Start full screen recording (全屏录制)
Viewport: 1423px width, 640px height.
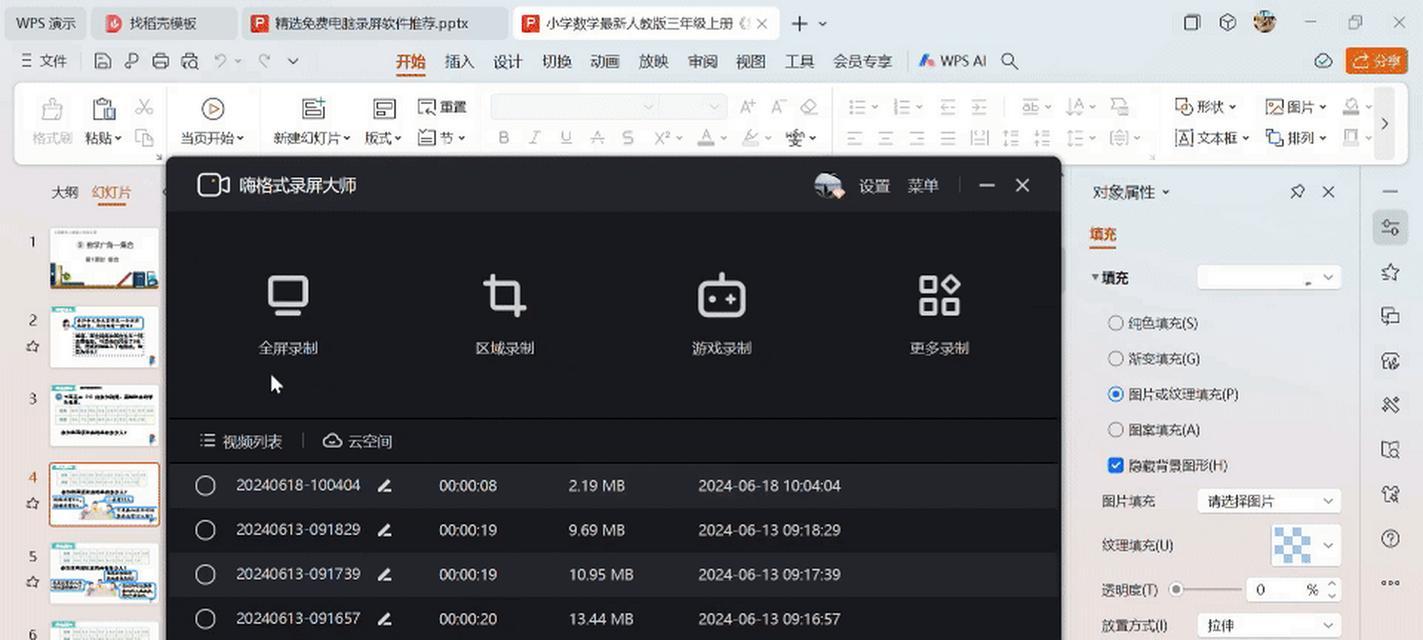click(288, 315)
